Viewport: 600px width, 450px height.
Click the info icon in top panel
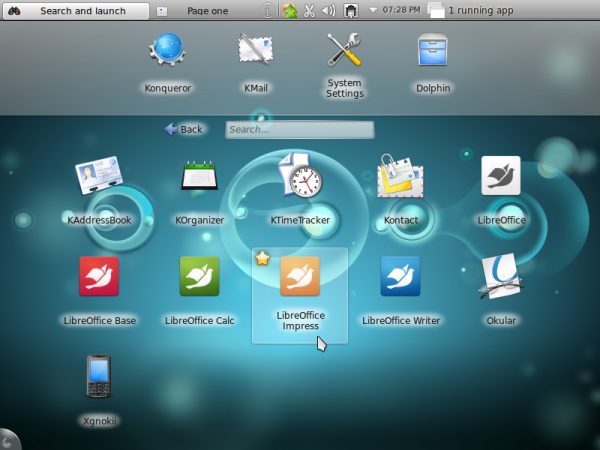pyautogui.click(x=267, y=11)
